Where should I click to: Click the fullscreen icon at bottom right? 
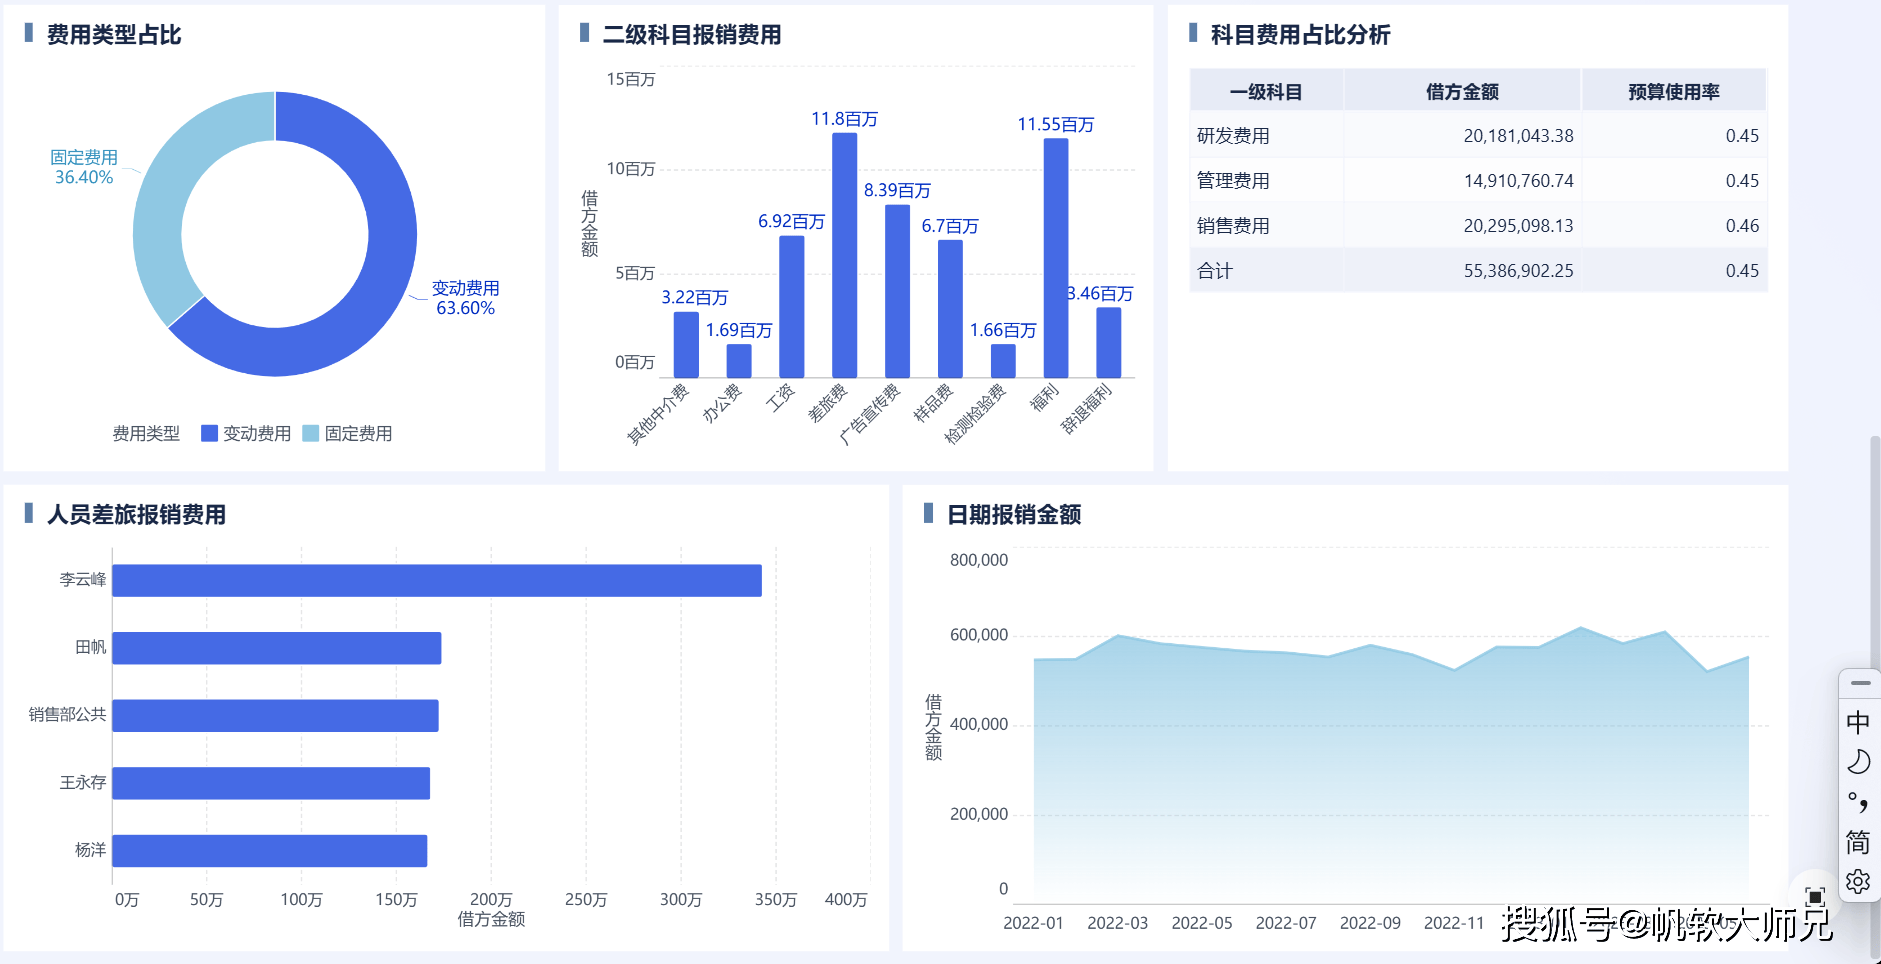point(1815,896)
